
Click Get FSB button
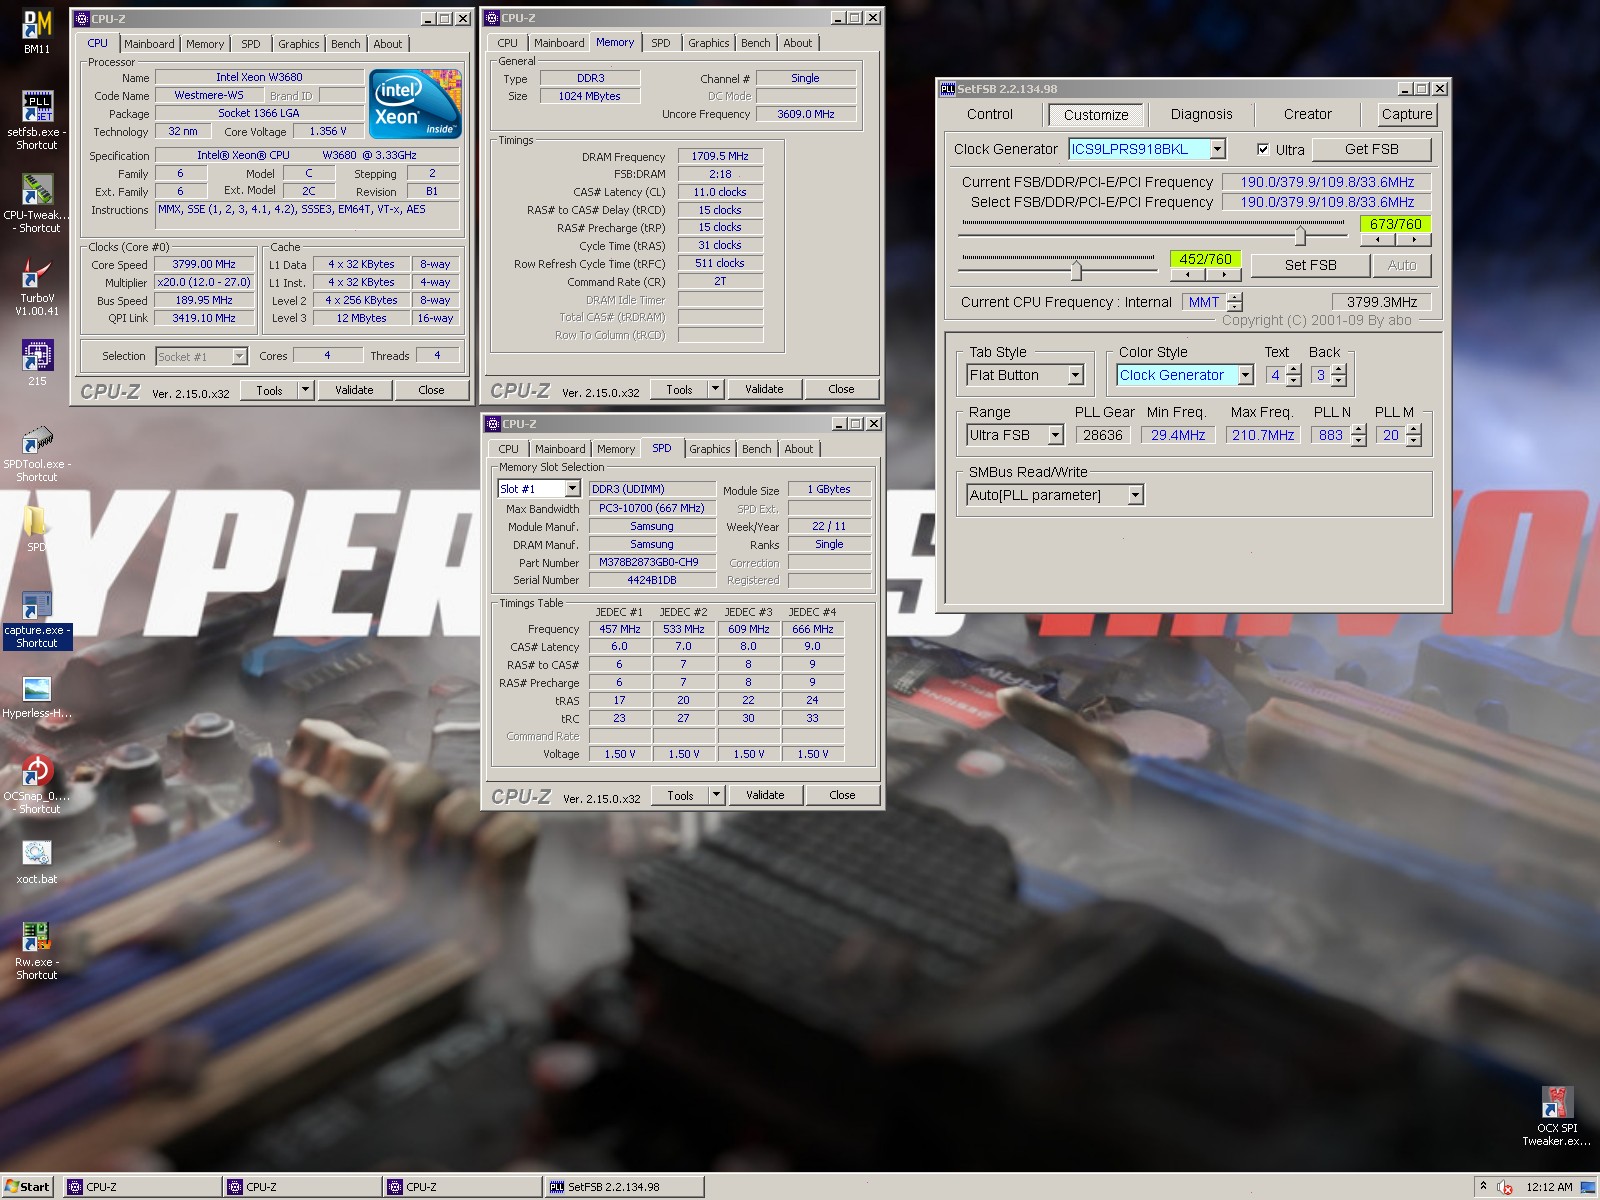1372,149
